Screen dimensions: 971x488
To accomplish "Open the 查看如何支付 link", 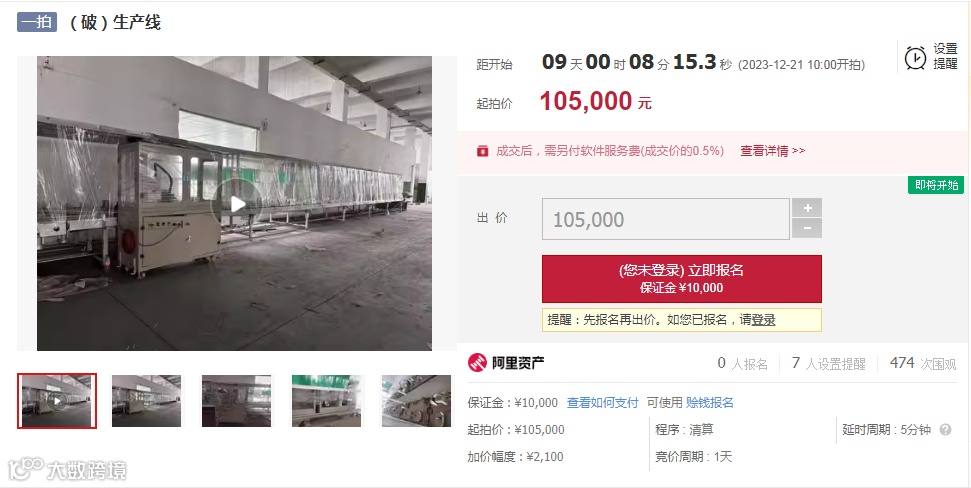I will 603,403.
